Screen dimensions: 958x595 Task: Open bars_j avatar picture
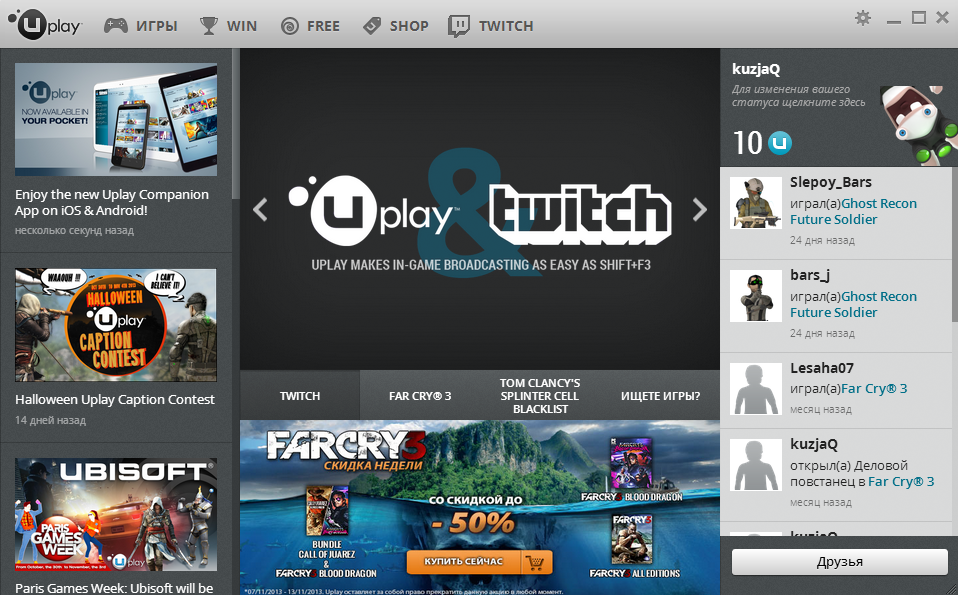pos(756,296)
